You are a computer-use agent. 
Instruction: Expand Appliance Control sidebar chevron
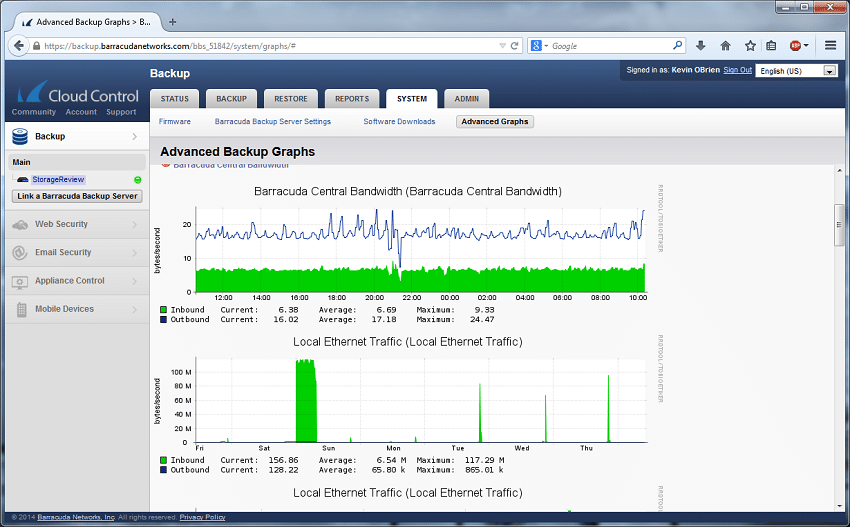coord(134,281)
